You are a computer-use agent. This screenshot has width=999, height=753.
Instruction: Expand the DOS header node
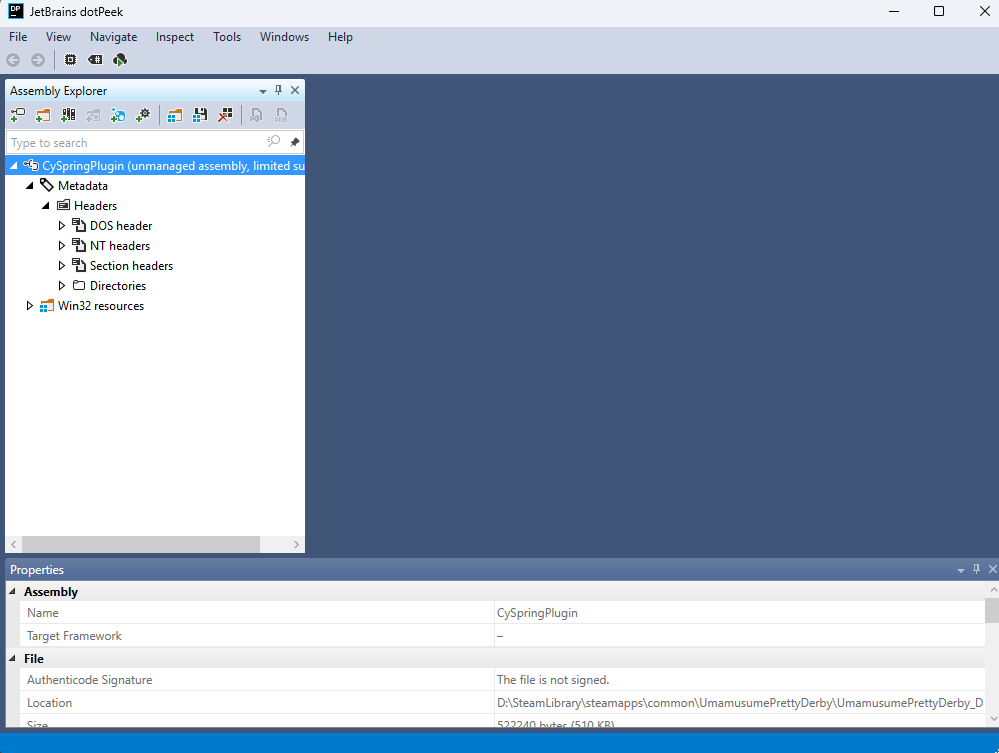coord(62,226)
